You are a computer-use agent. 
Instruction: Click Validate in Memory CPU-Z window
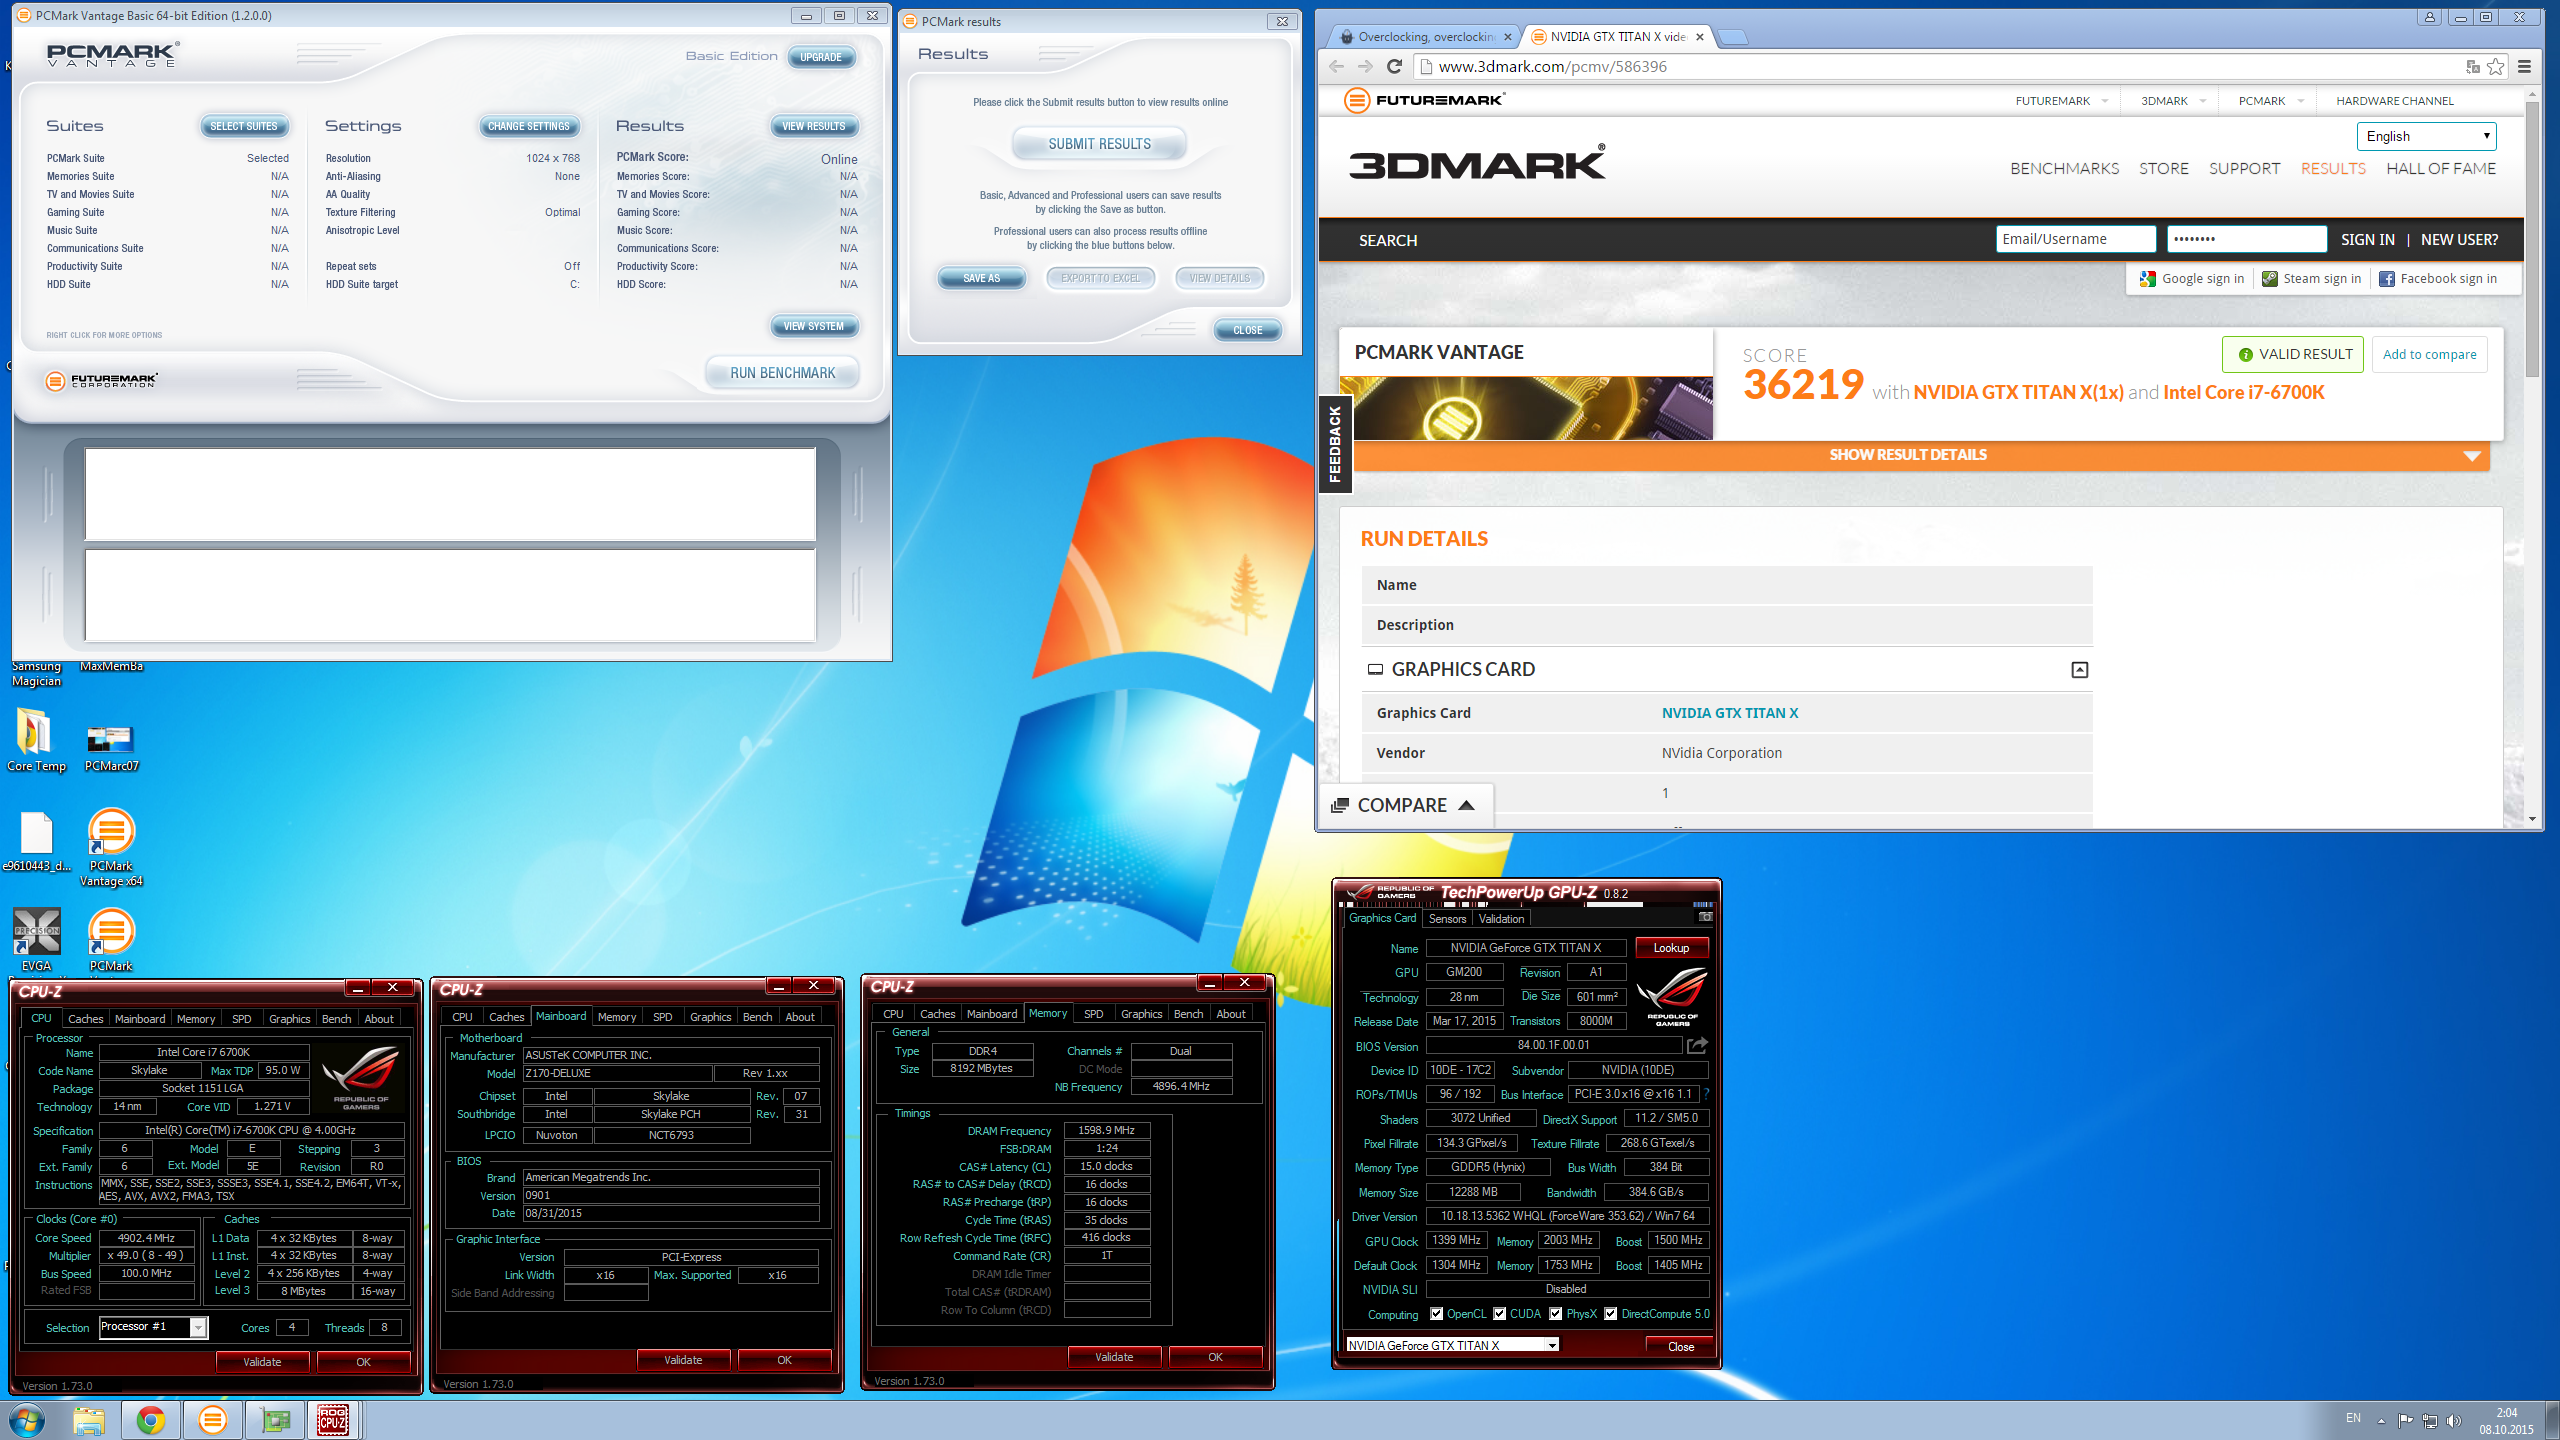(1114, 1357)
